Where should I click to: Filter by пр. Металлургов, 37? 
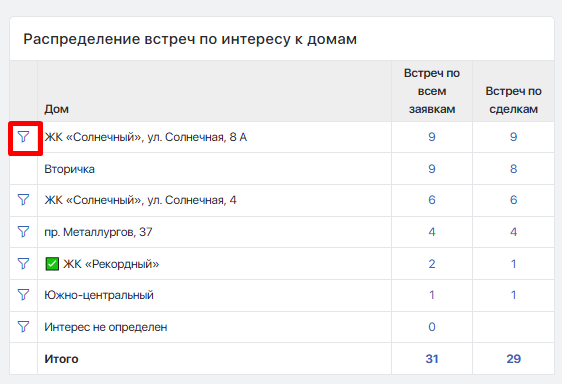tap(23, 232)
